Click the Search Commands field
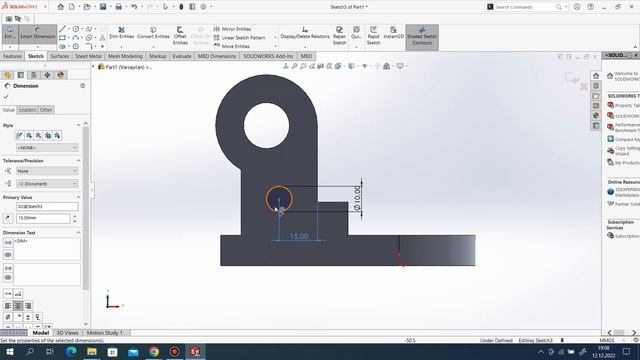640x360 pixels. (524, 7)
